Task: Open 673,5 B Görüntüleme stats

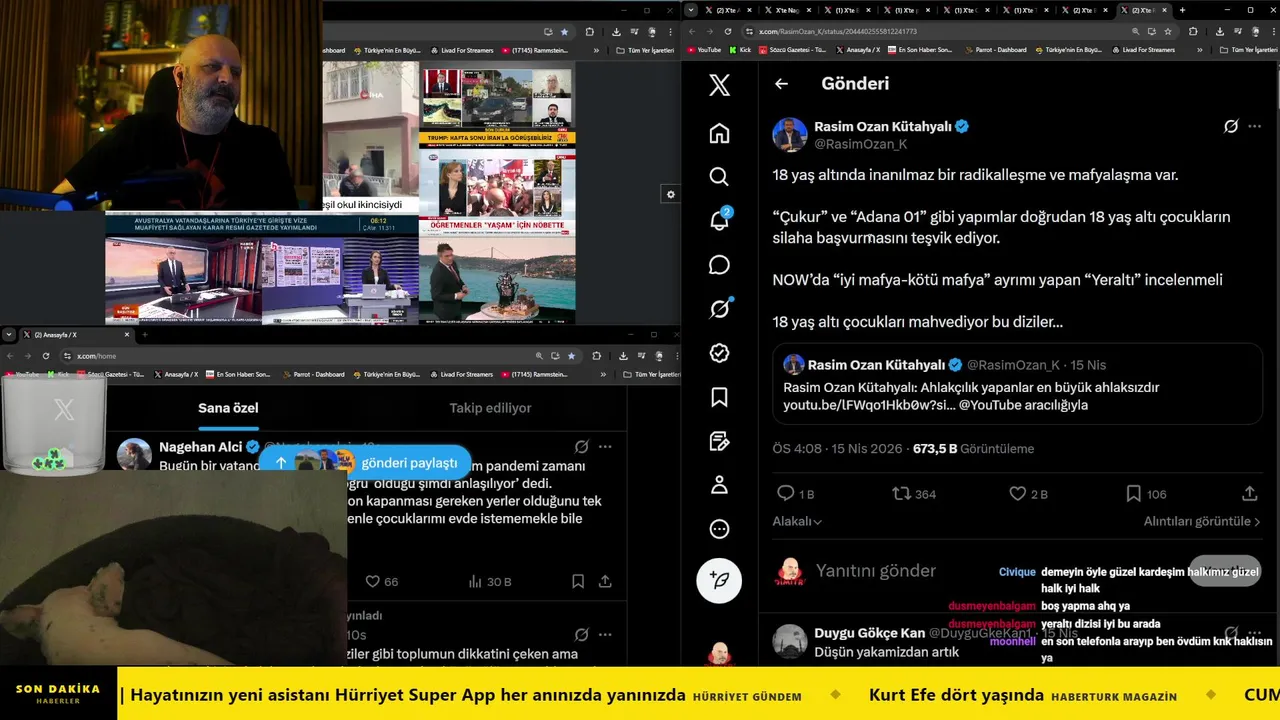Action: click(973, 449)
